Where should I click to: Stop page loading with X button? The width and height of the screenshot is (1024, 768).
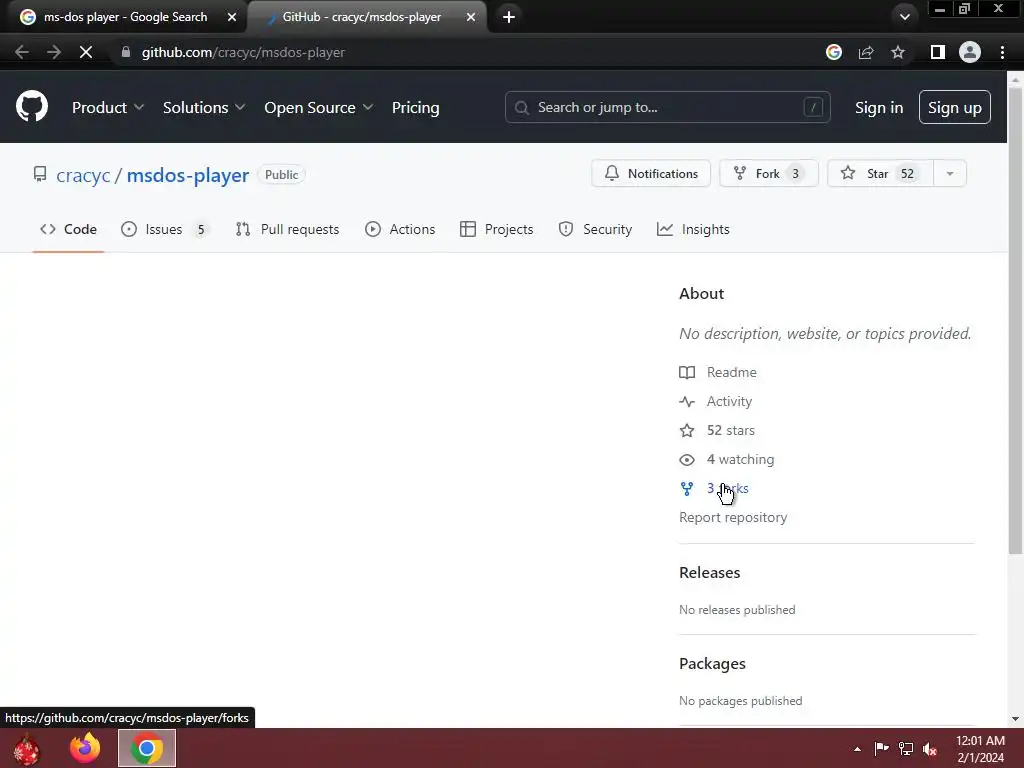pyautogui.click(x=86, y=52)
